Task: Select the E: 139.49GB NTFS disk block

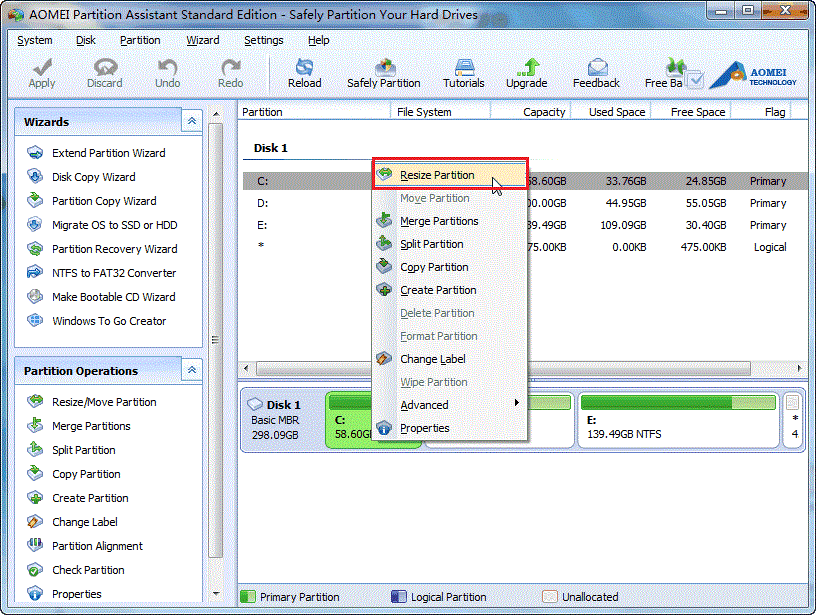Action: point(679,420)
